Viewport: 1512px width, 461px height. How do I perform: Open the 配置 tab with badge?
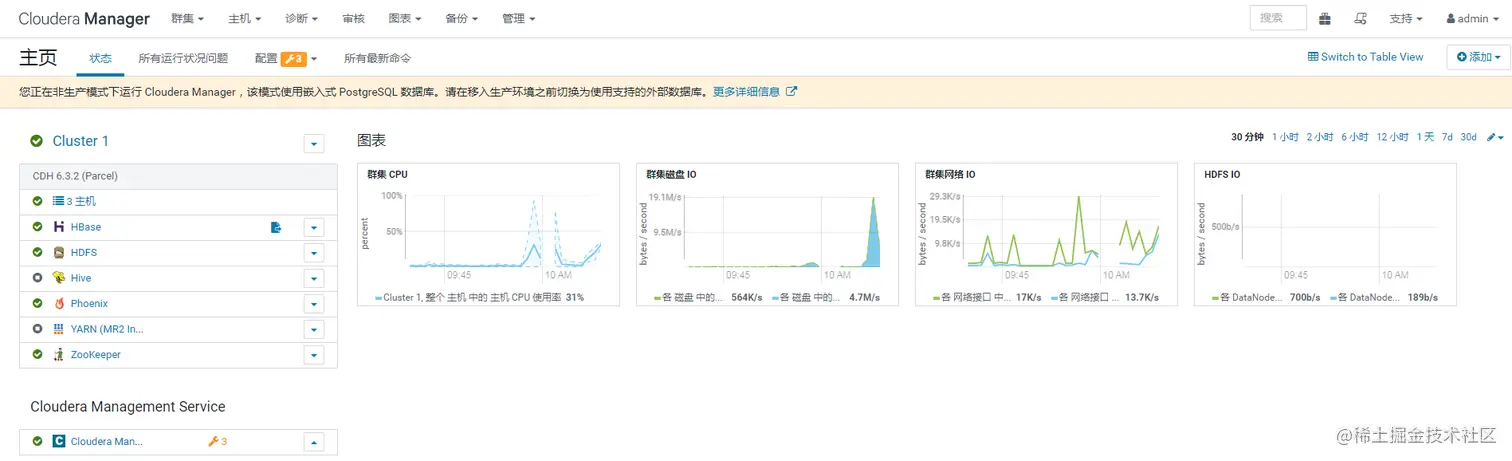point(286,58)
